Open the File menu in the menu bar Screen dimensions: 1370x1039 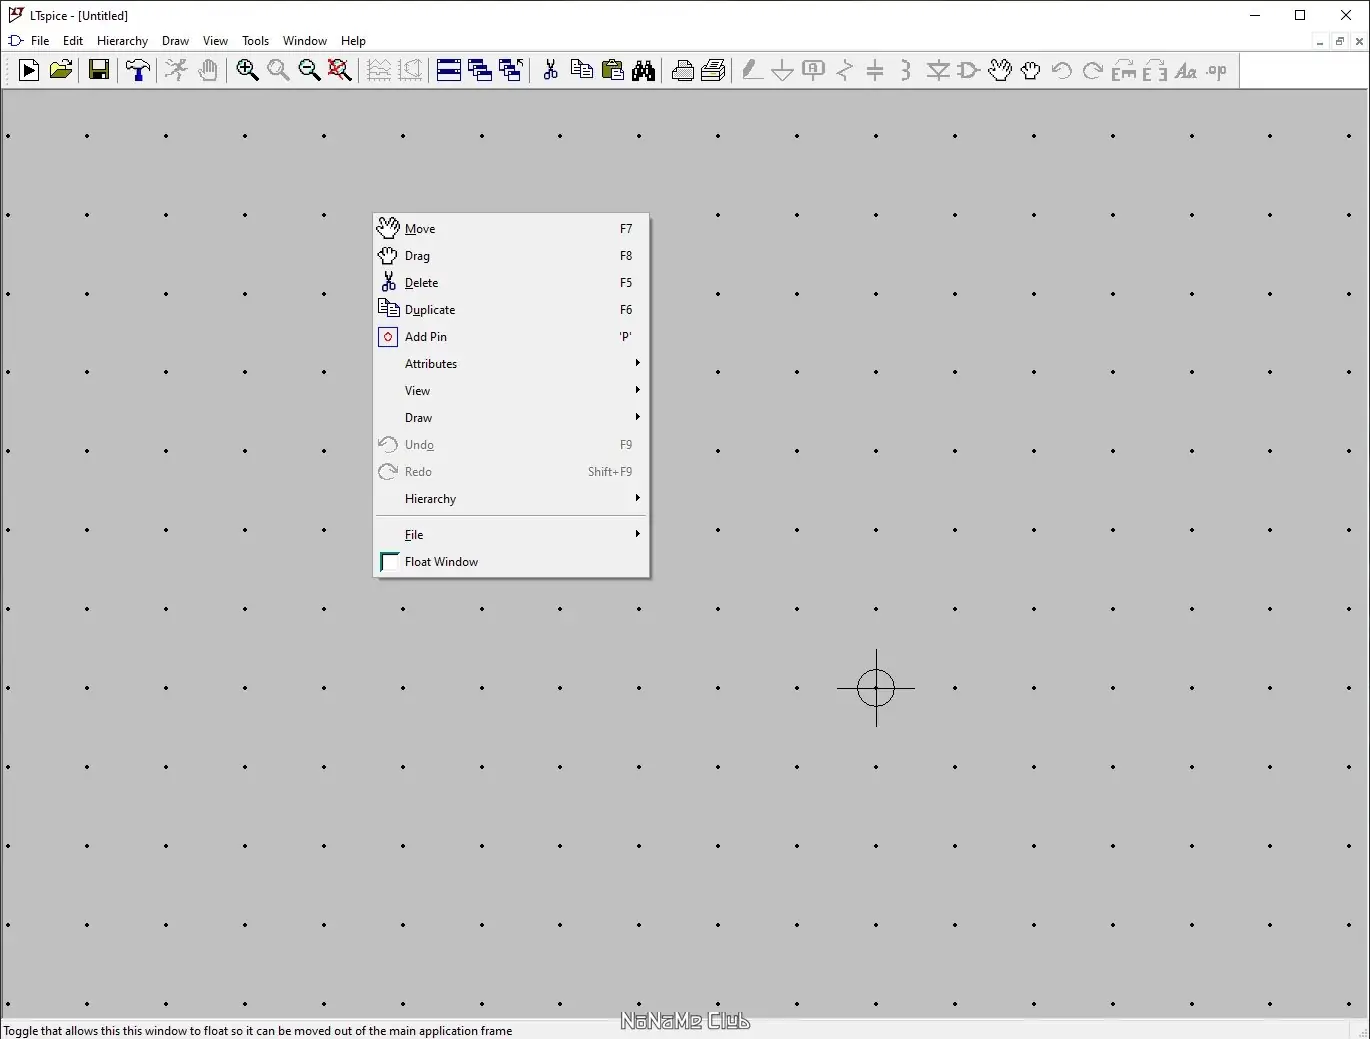click(40, 41)
